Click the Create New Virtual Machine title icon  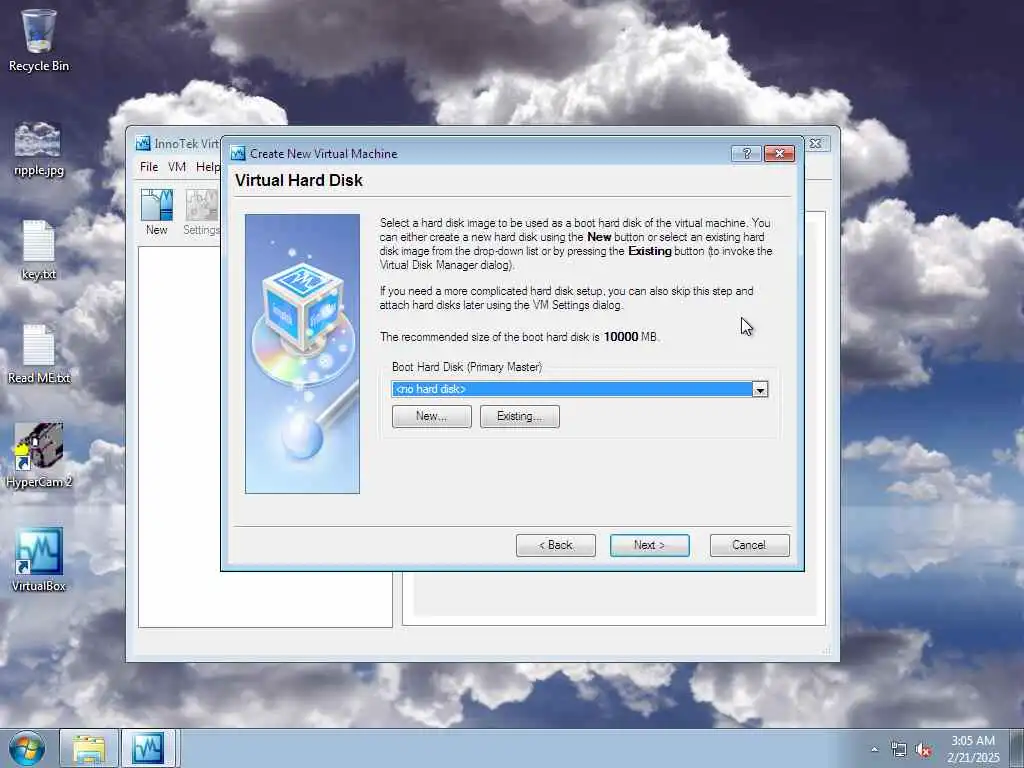click(238, 153)
